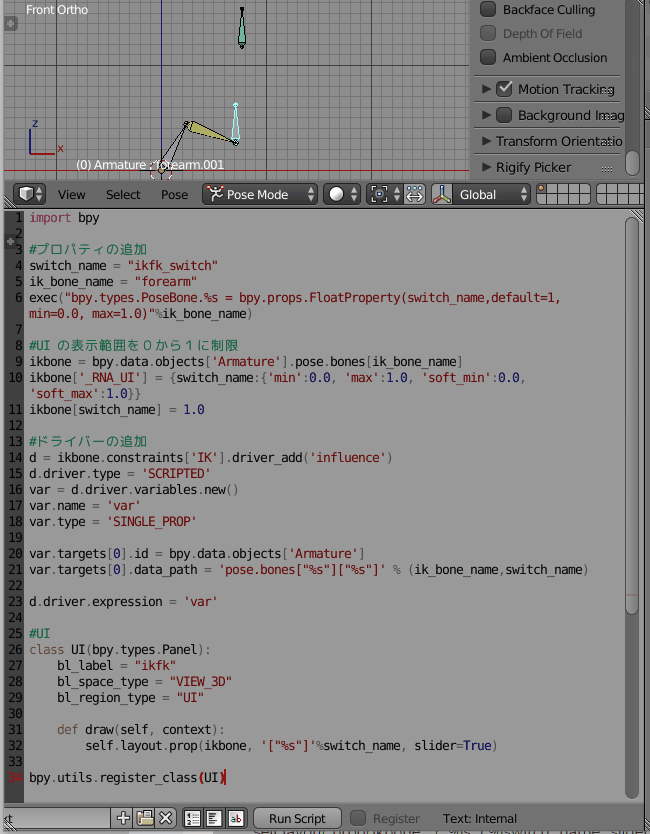Open the View menu

71,195
